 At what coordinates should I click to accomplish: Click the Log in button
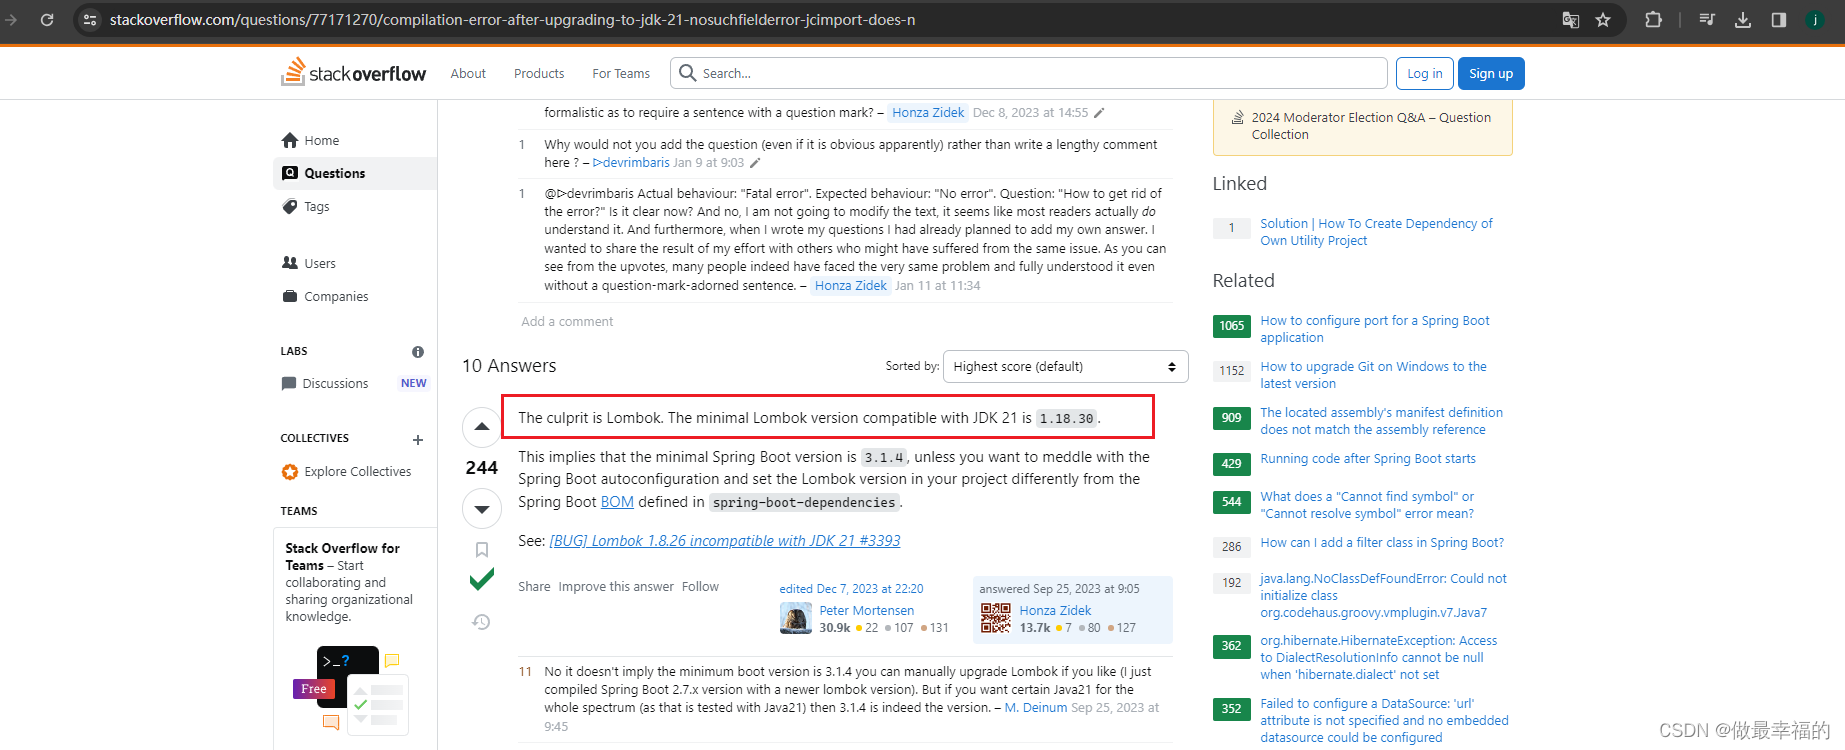tap(1424, 73)
